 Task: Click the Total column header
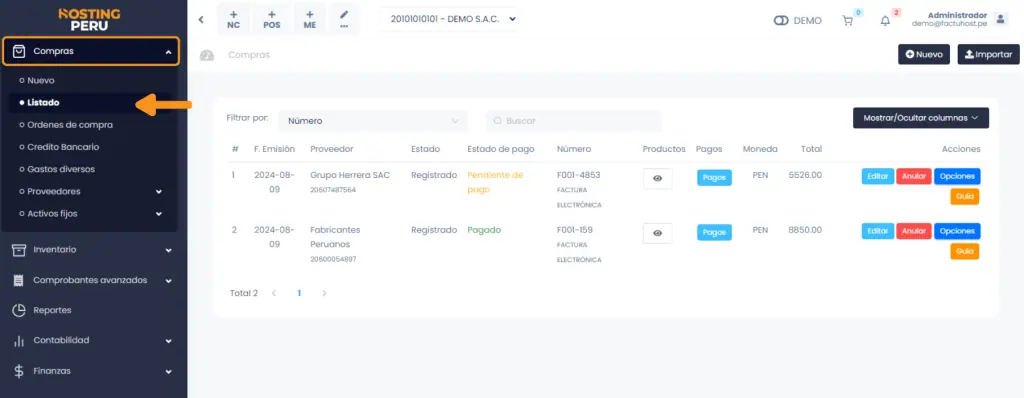[811, 149]
